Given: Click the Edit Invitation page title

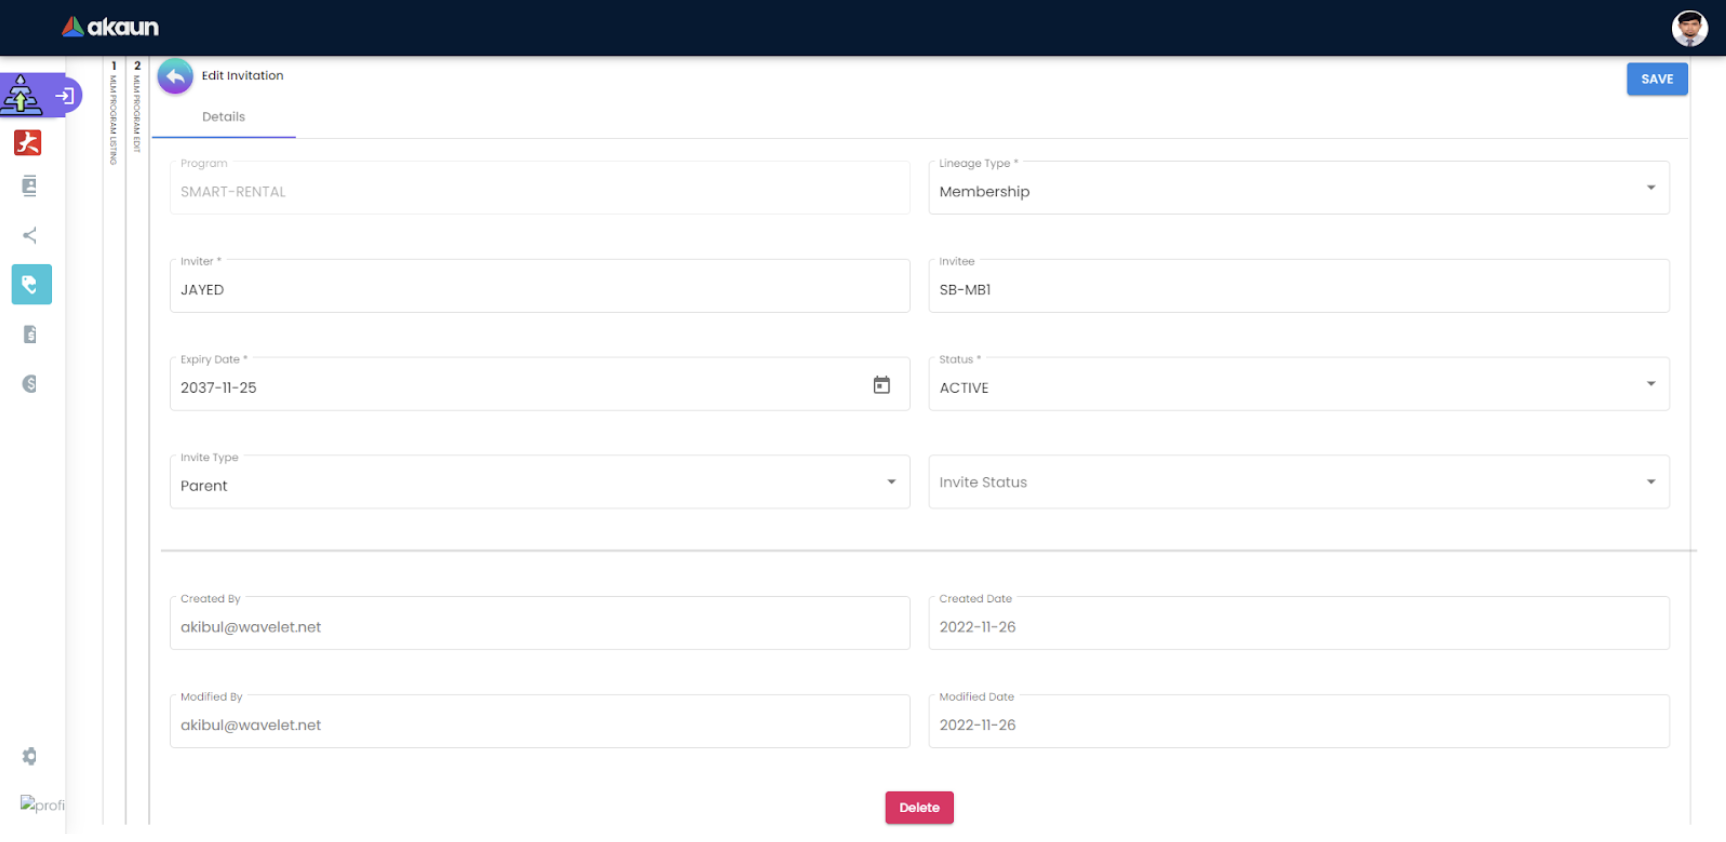Looking at the screenshot, I should coord(242,76).
